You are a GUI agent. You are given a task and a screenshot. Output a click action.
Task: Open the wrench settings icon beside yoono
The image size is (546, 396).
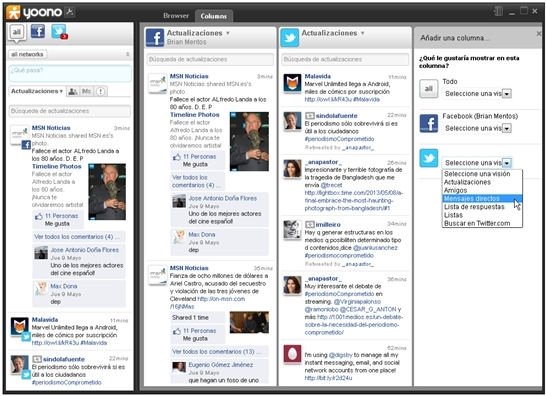pos(70,12)
